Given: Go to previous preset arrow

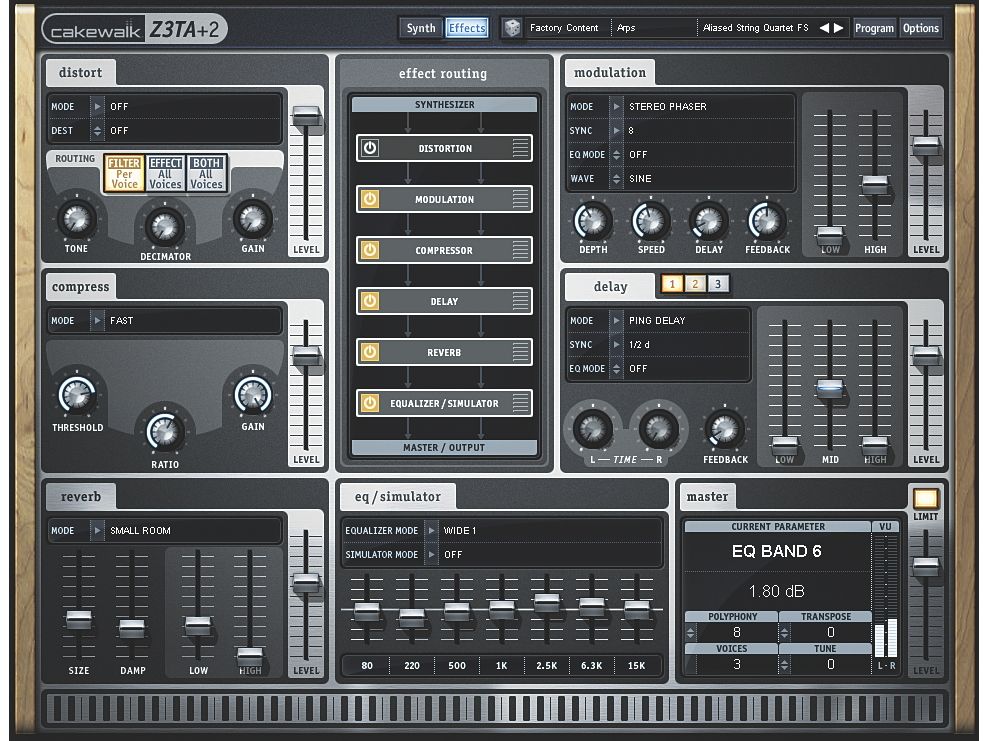Looking at the screenshot, I should (x=824, y=28).
